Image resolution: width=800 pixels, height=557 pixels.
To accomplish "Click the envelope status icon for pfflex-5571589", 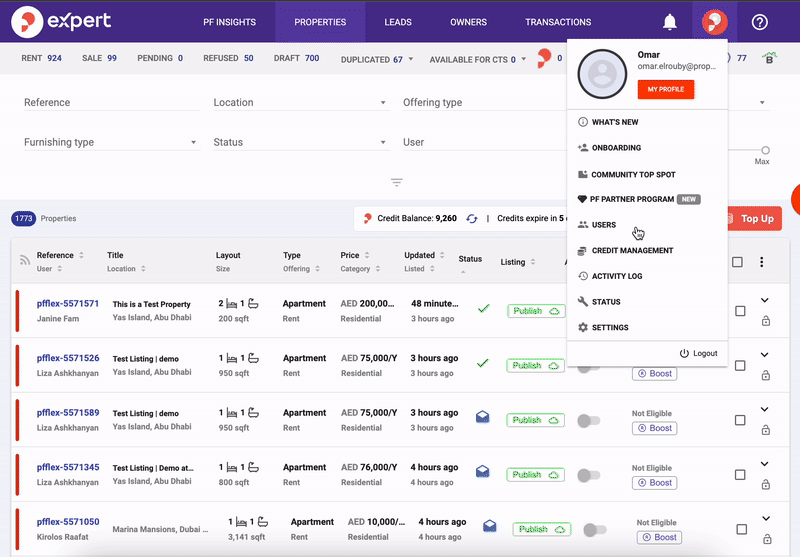I will 482,417.
